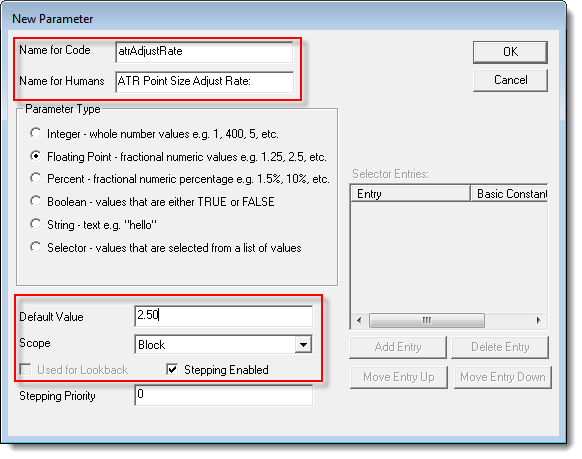Click the Selector Entries horizontal scrollbar thumb
This screenshot has height=459, width=582.
(427, 320)
